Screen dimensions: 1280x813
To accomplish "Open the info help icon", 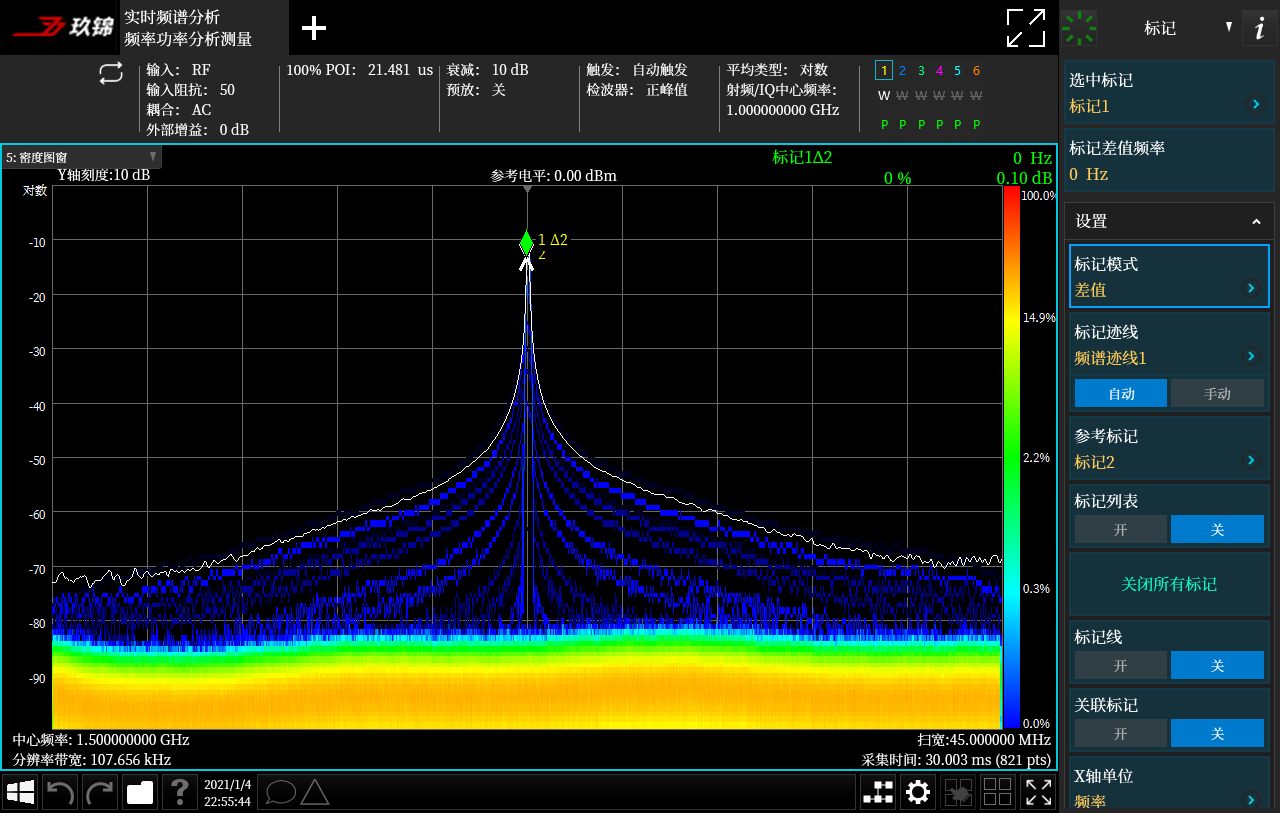I will 1259,28.
